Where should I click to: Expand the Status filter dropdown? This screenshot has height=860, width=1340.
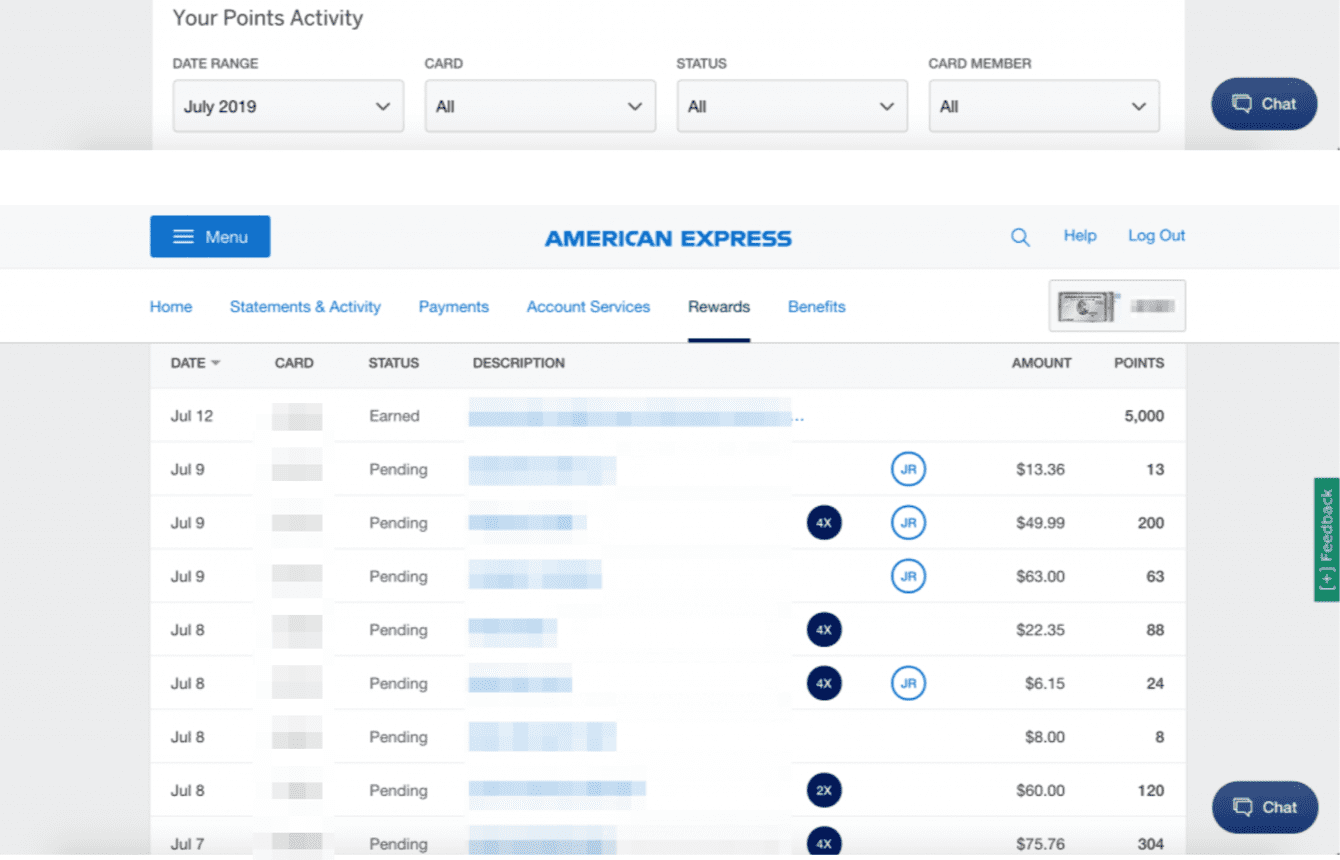coord(792,106)
